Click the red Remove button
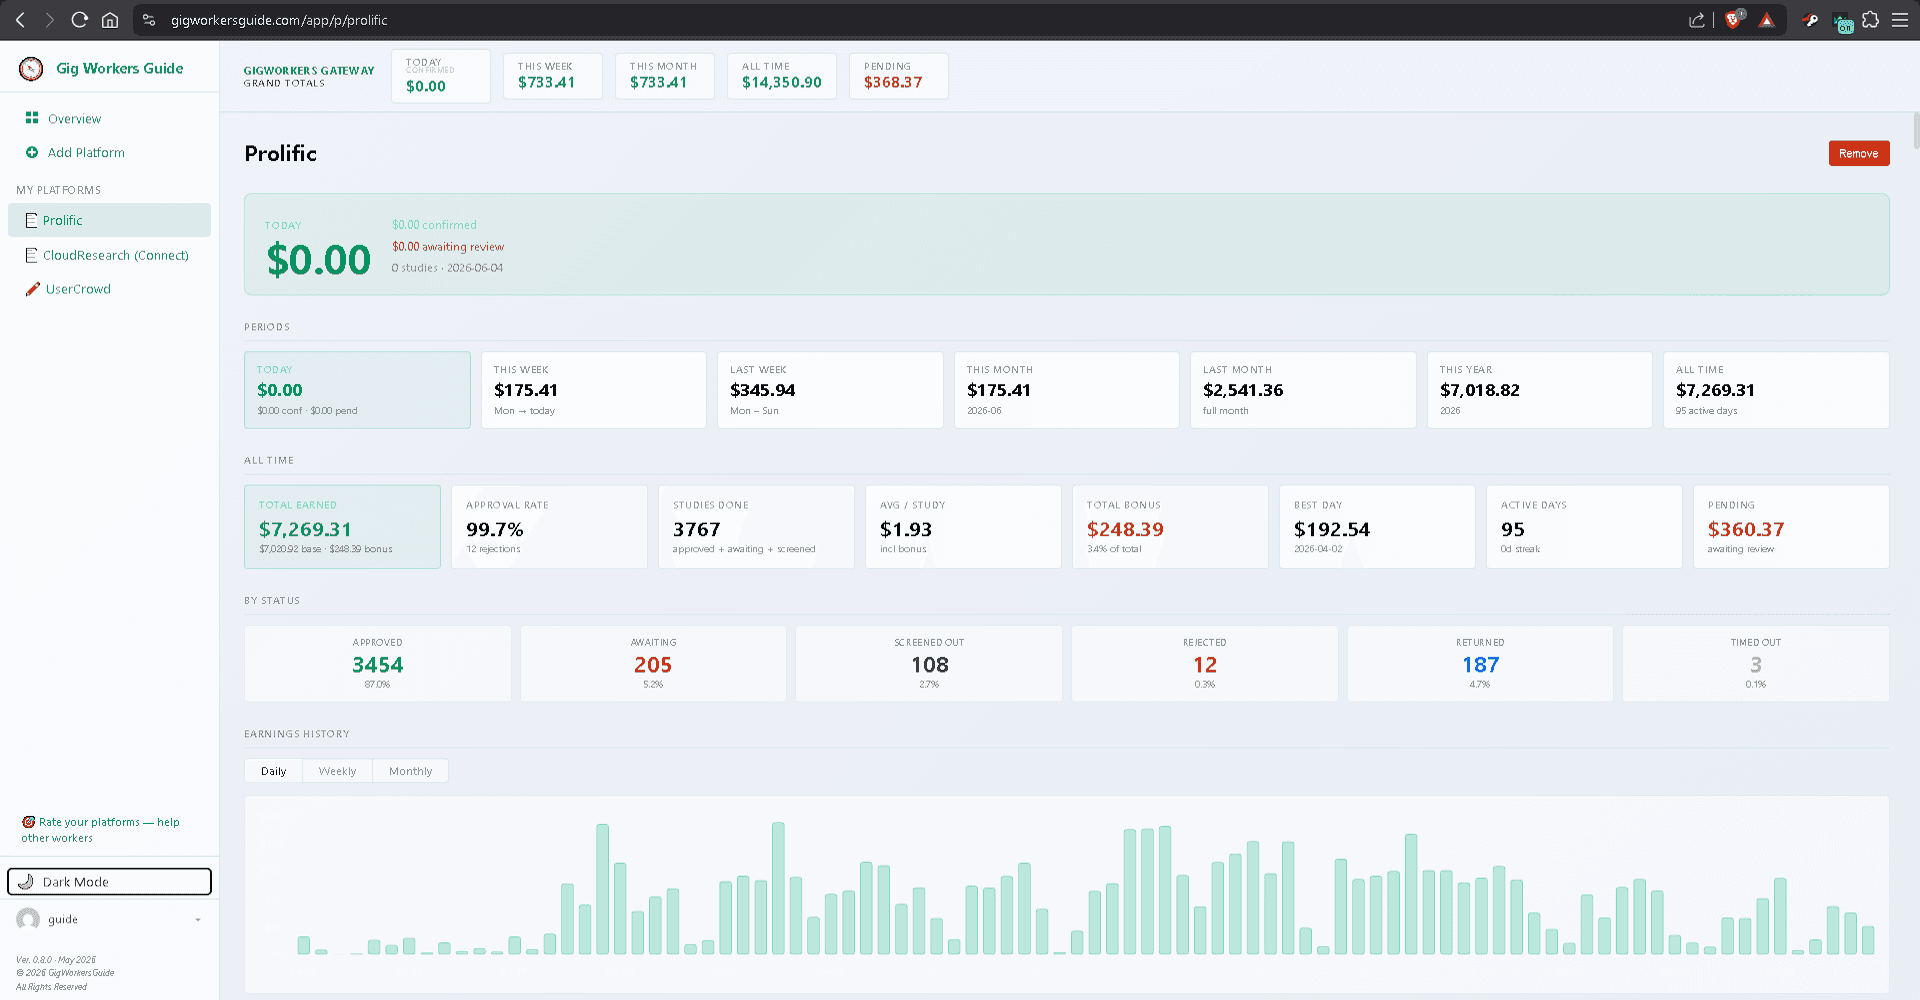Viewport: 1920px width, 1000px height. pos(1858,153)
